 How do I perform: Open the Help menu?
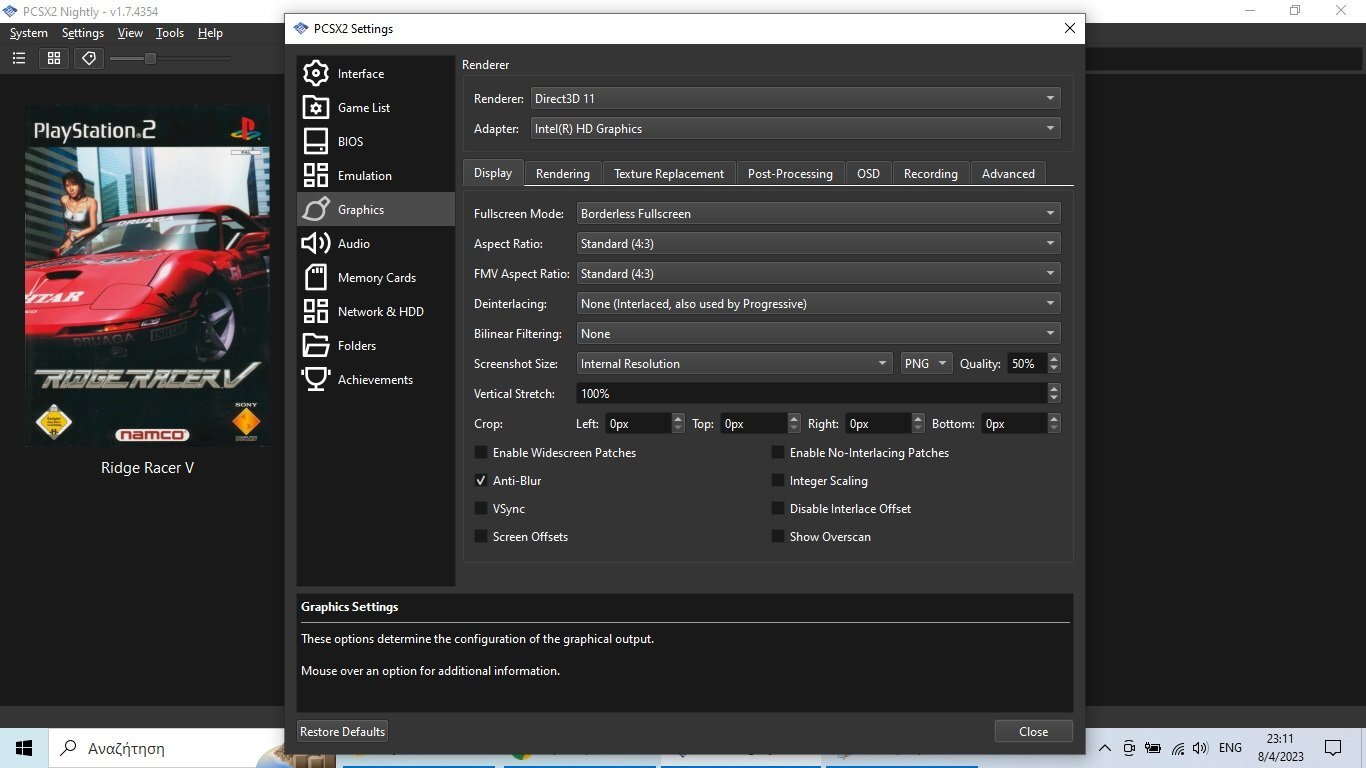tap(210, 33)
